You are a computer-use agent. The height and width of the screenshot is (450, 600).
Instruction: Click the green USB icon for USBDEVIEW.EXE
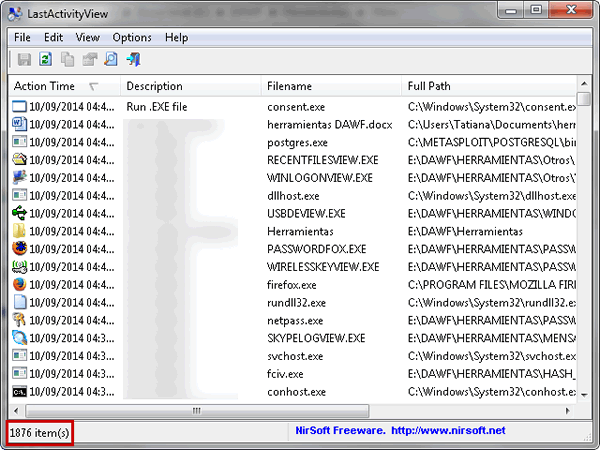pos(19,213)
